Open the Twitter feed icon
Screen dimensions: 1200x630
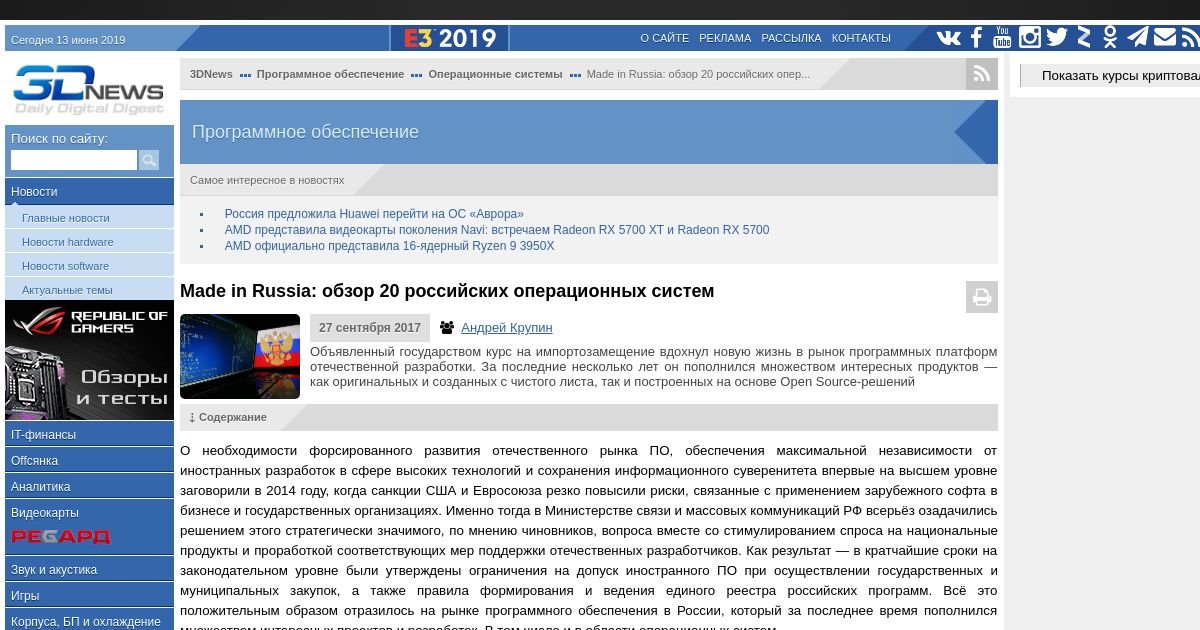pos(1057,38)
